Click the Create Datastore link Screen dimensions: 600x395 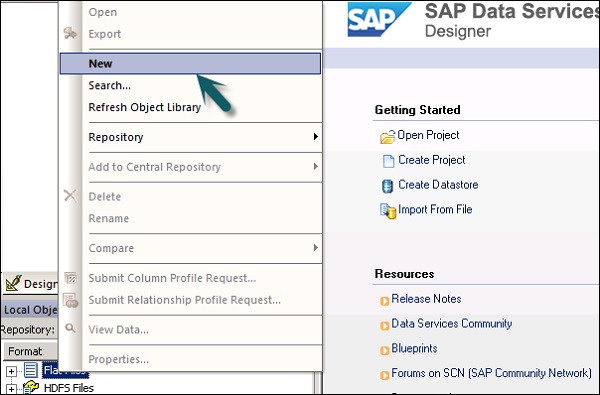pyautogui.click(x=438, y=185)
